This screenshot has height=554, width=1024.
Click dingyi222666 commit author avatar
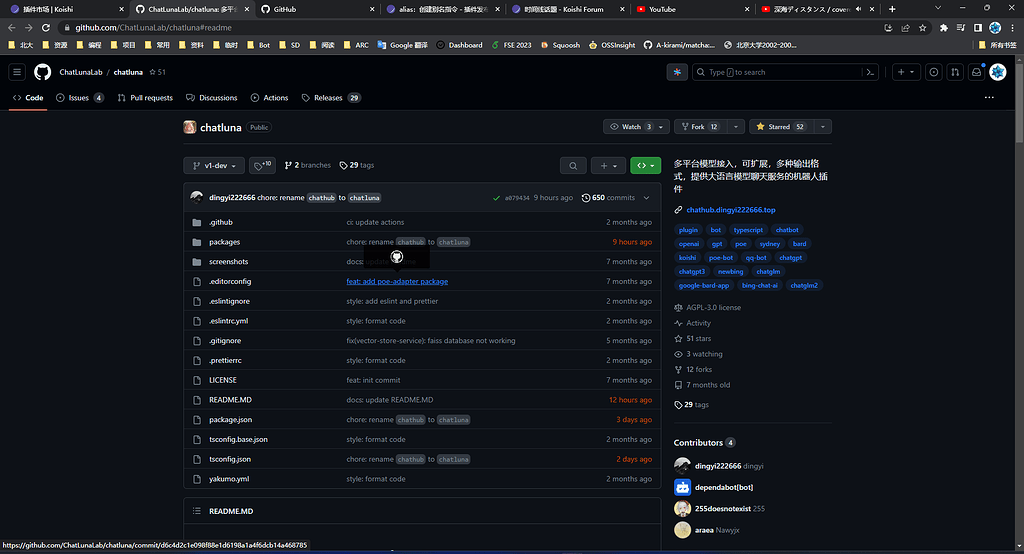click(197, 197)
